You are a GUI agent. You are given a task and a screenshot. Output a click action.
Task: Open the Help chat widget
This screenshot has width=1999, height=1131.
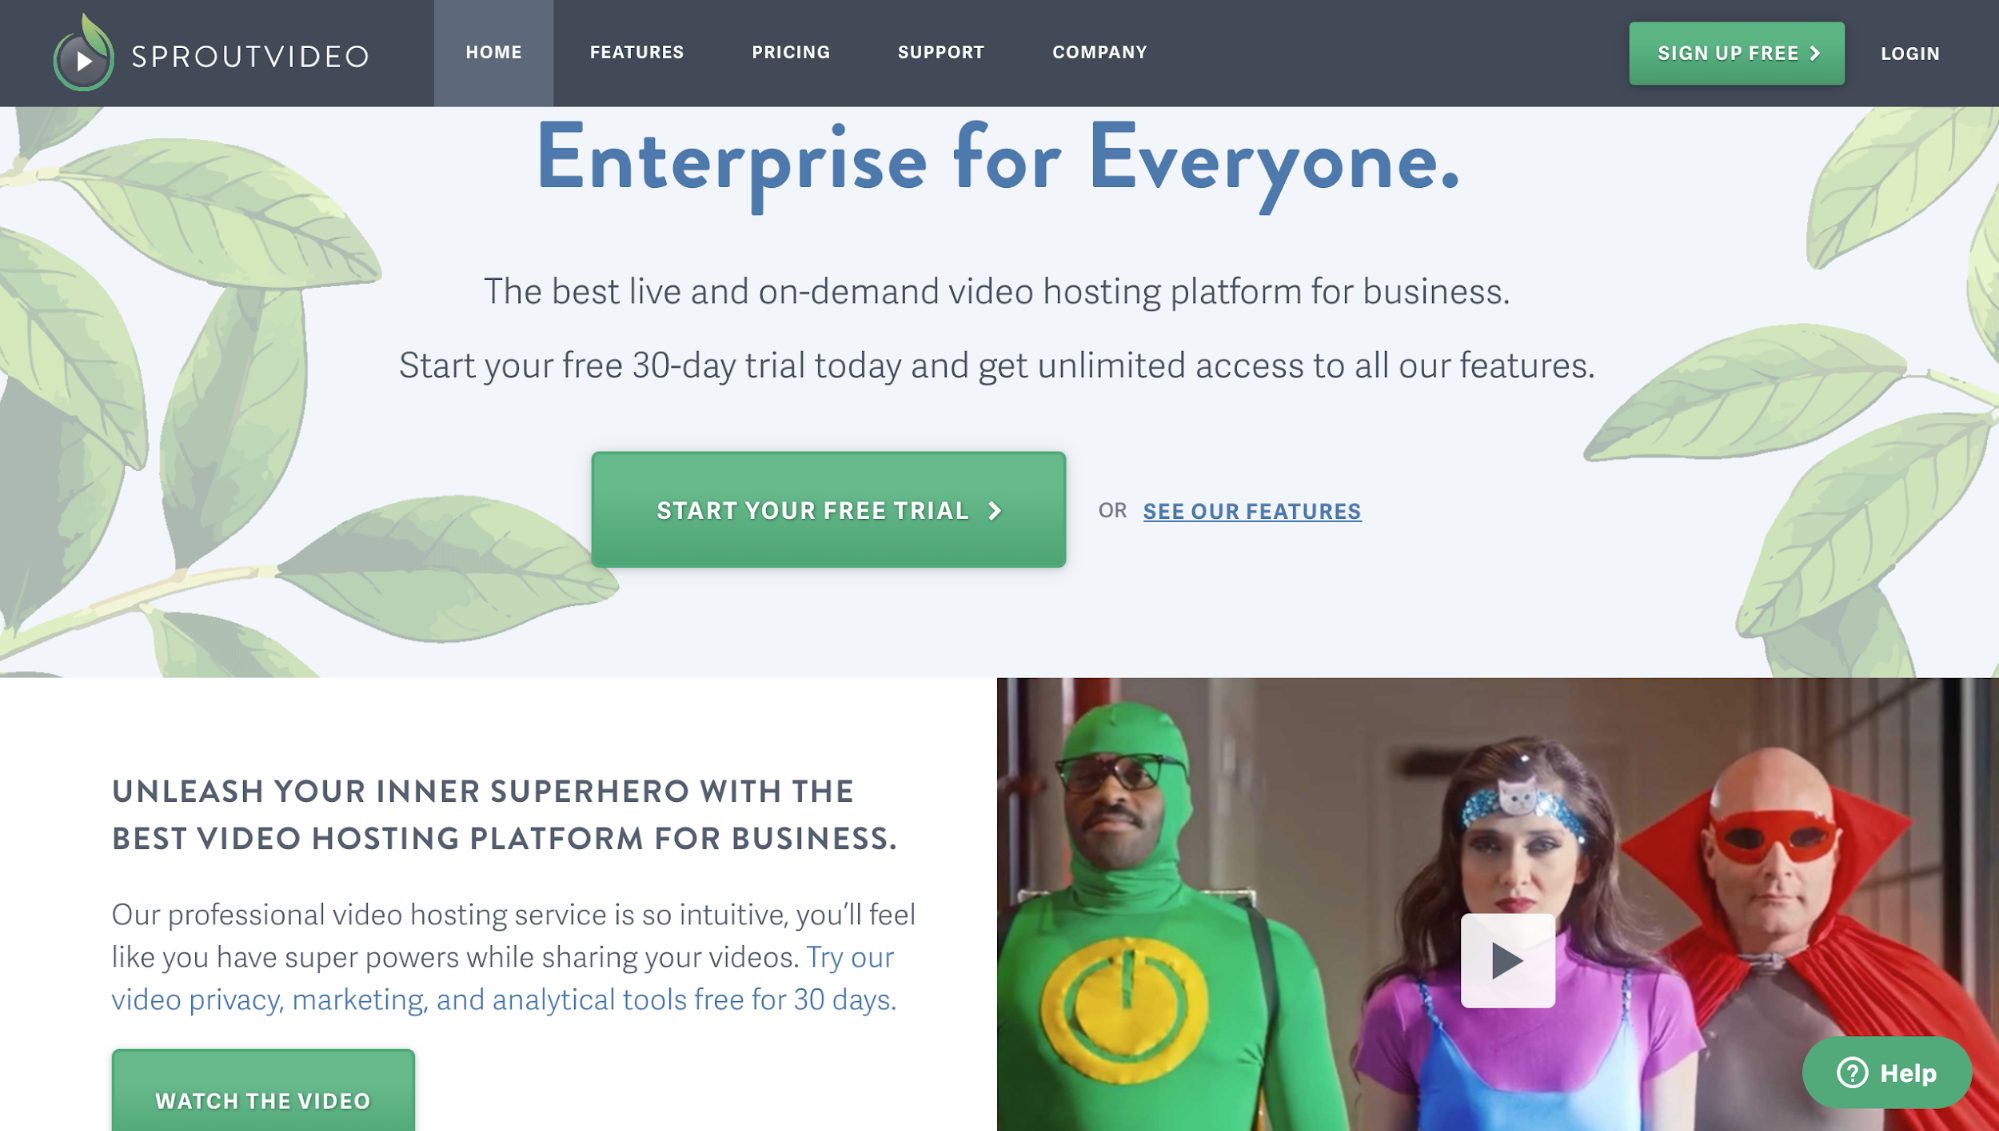point(1887,1072)
